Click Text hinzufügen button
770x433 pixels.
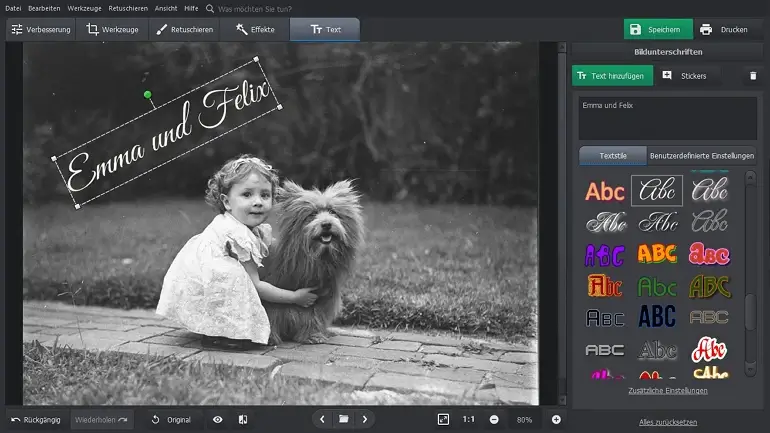[x=612, y=76]
